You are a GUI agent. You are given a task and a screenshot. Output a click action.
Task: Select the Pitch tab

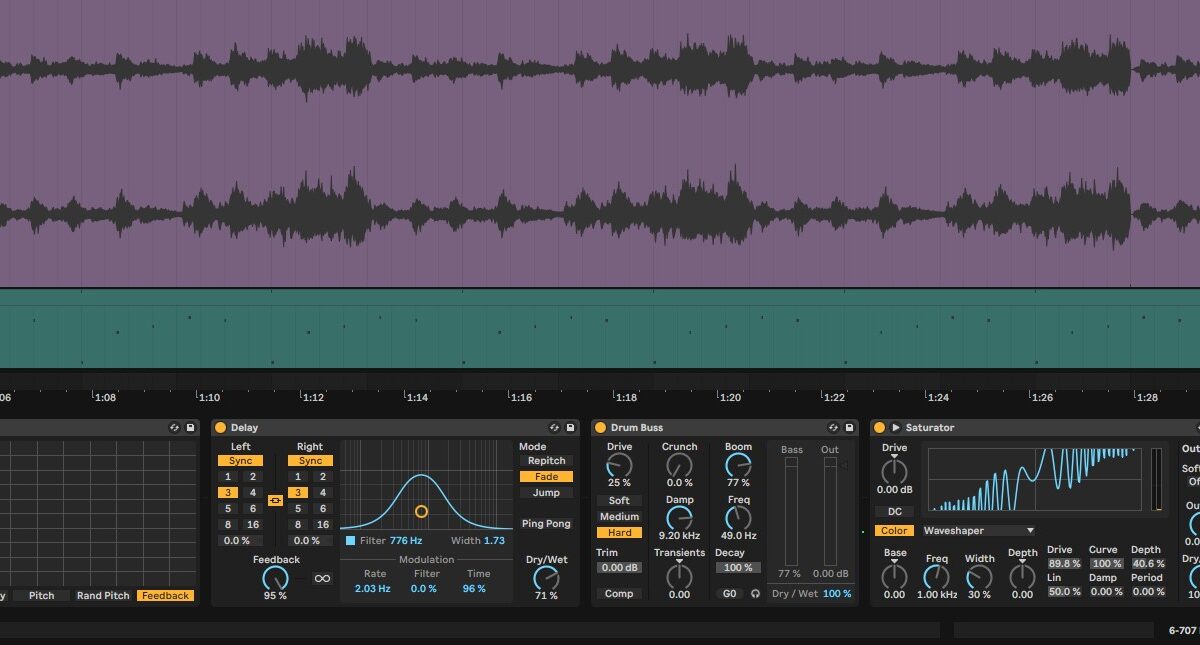[41, 596]
